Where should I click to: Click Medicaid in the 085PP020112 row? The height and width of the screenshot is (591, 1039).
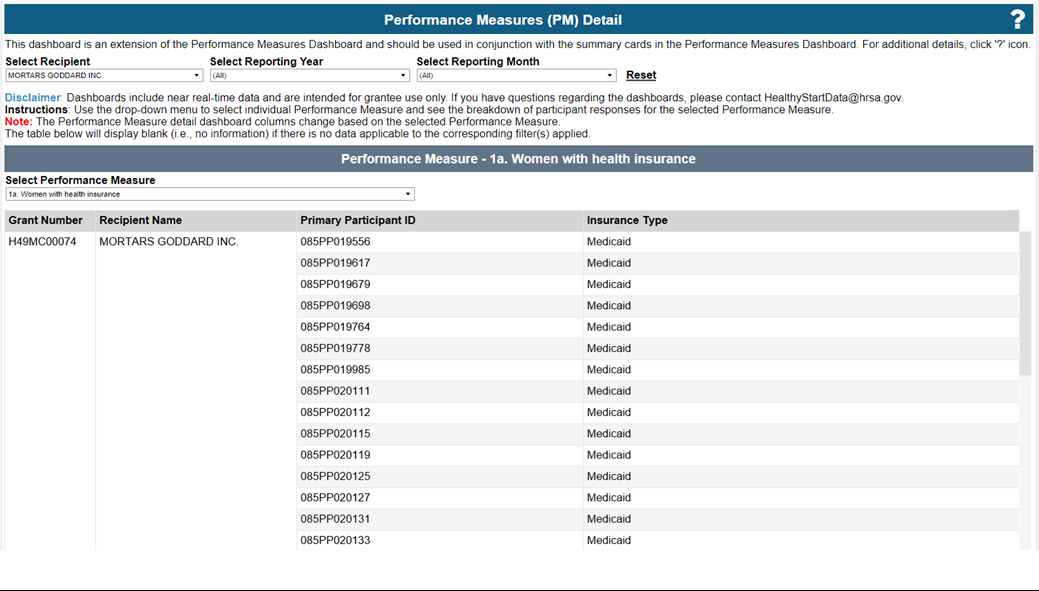pos(609,412)
